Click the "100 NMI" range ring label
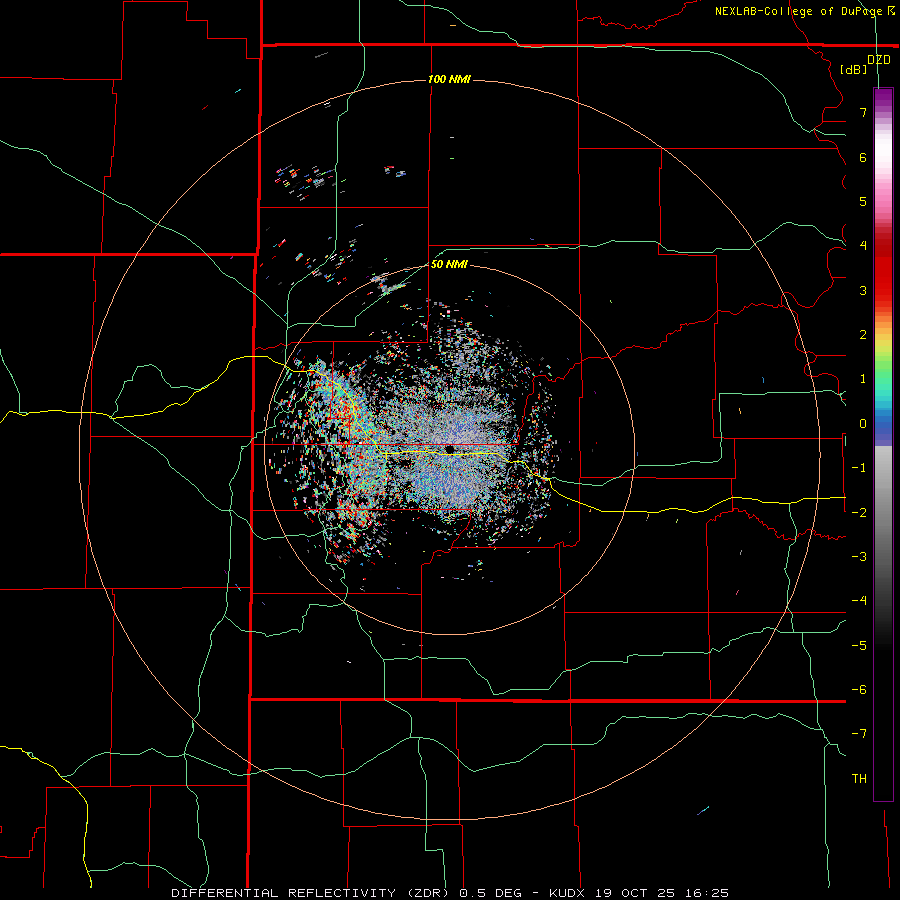The height and width of the screenshot is (900, 900). 449,79
